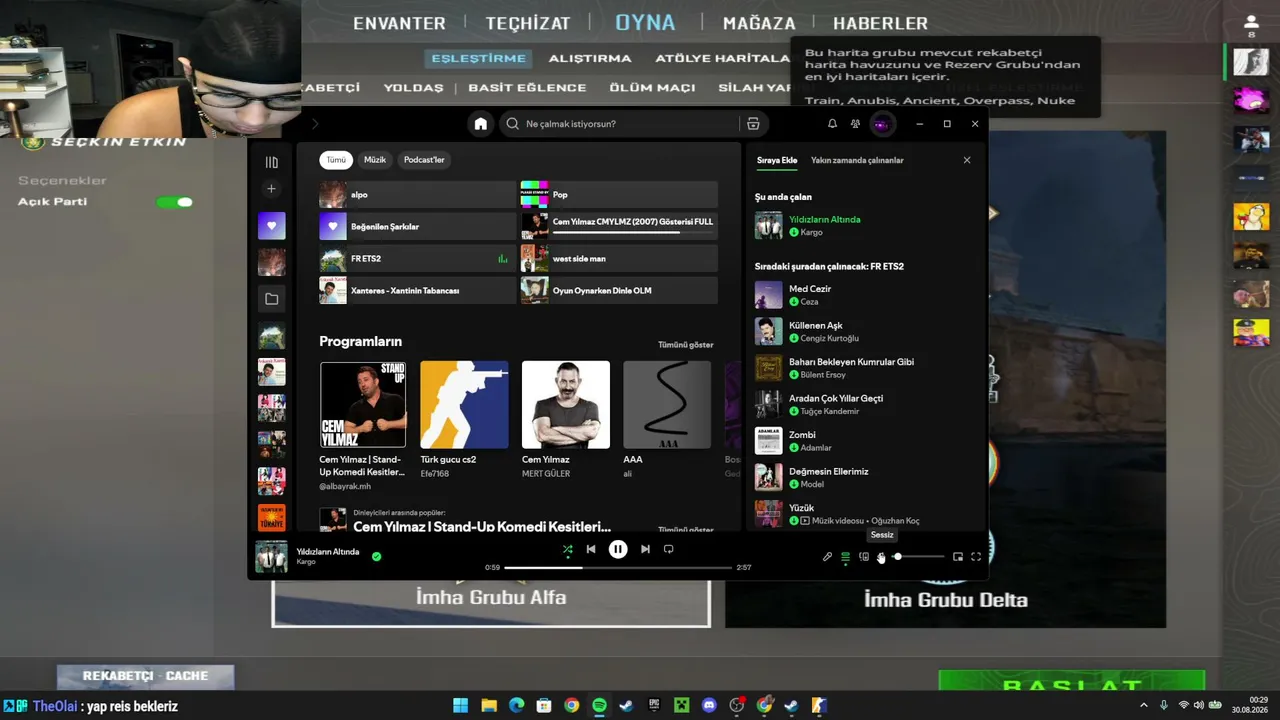Open the folder item in Spotify sidebar
Image resolution: width=1280 pixels, height=720 pixels.
pos(271,298)
